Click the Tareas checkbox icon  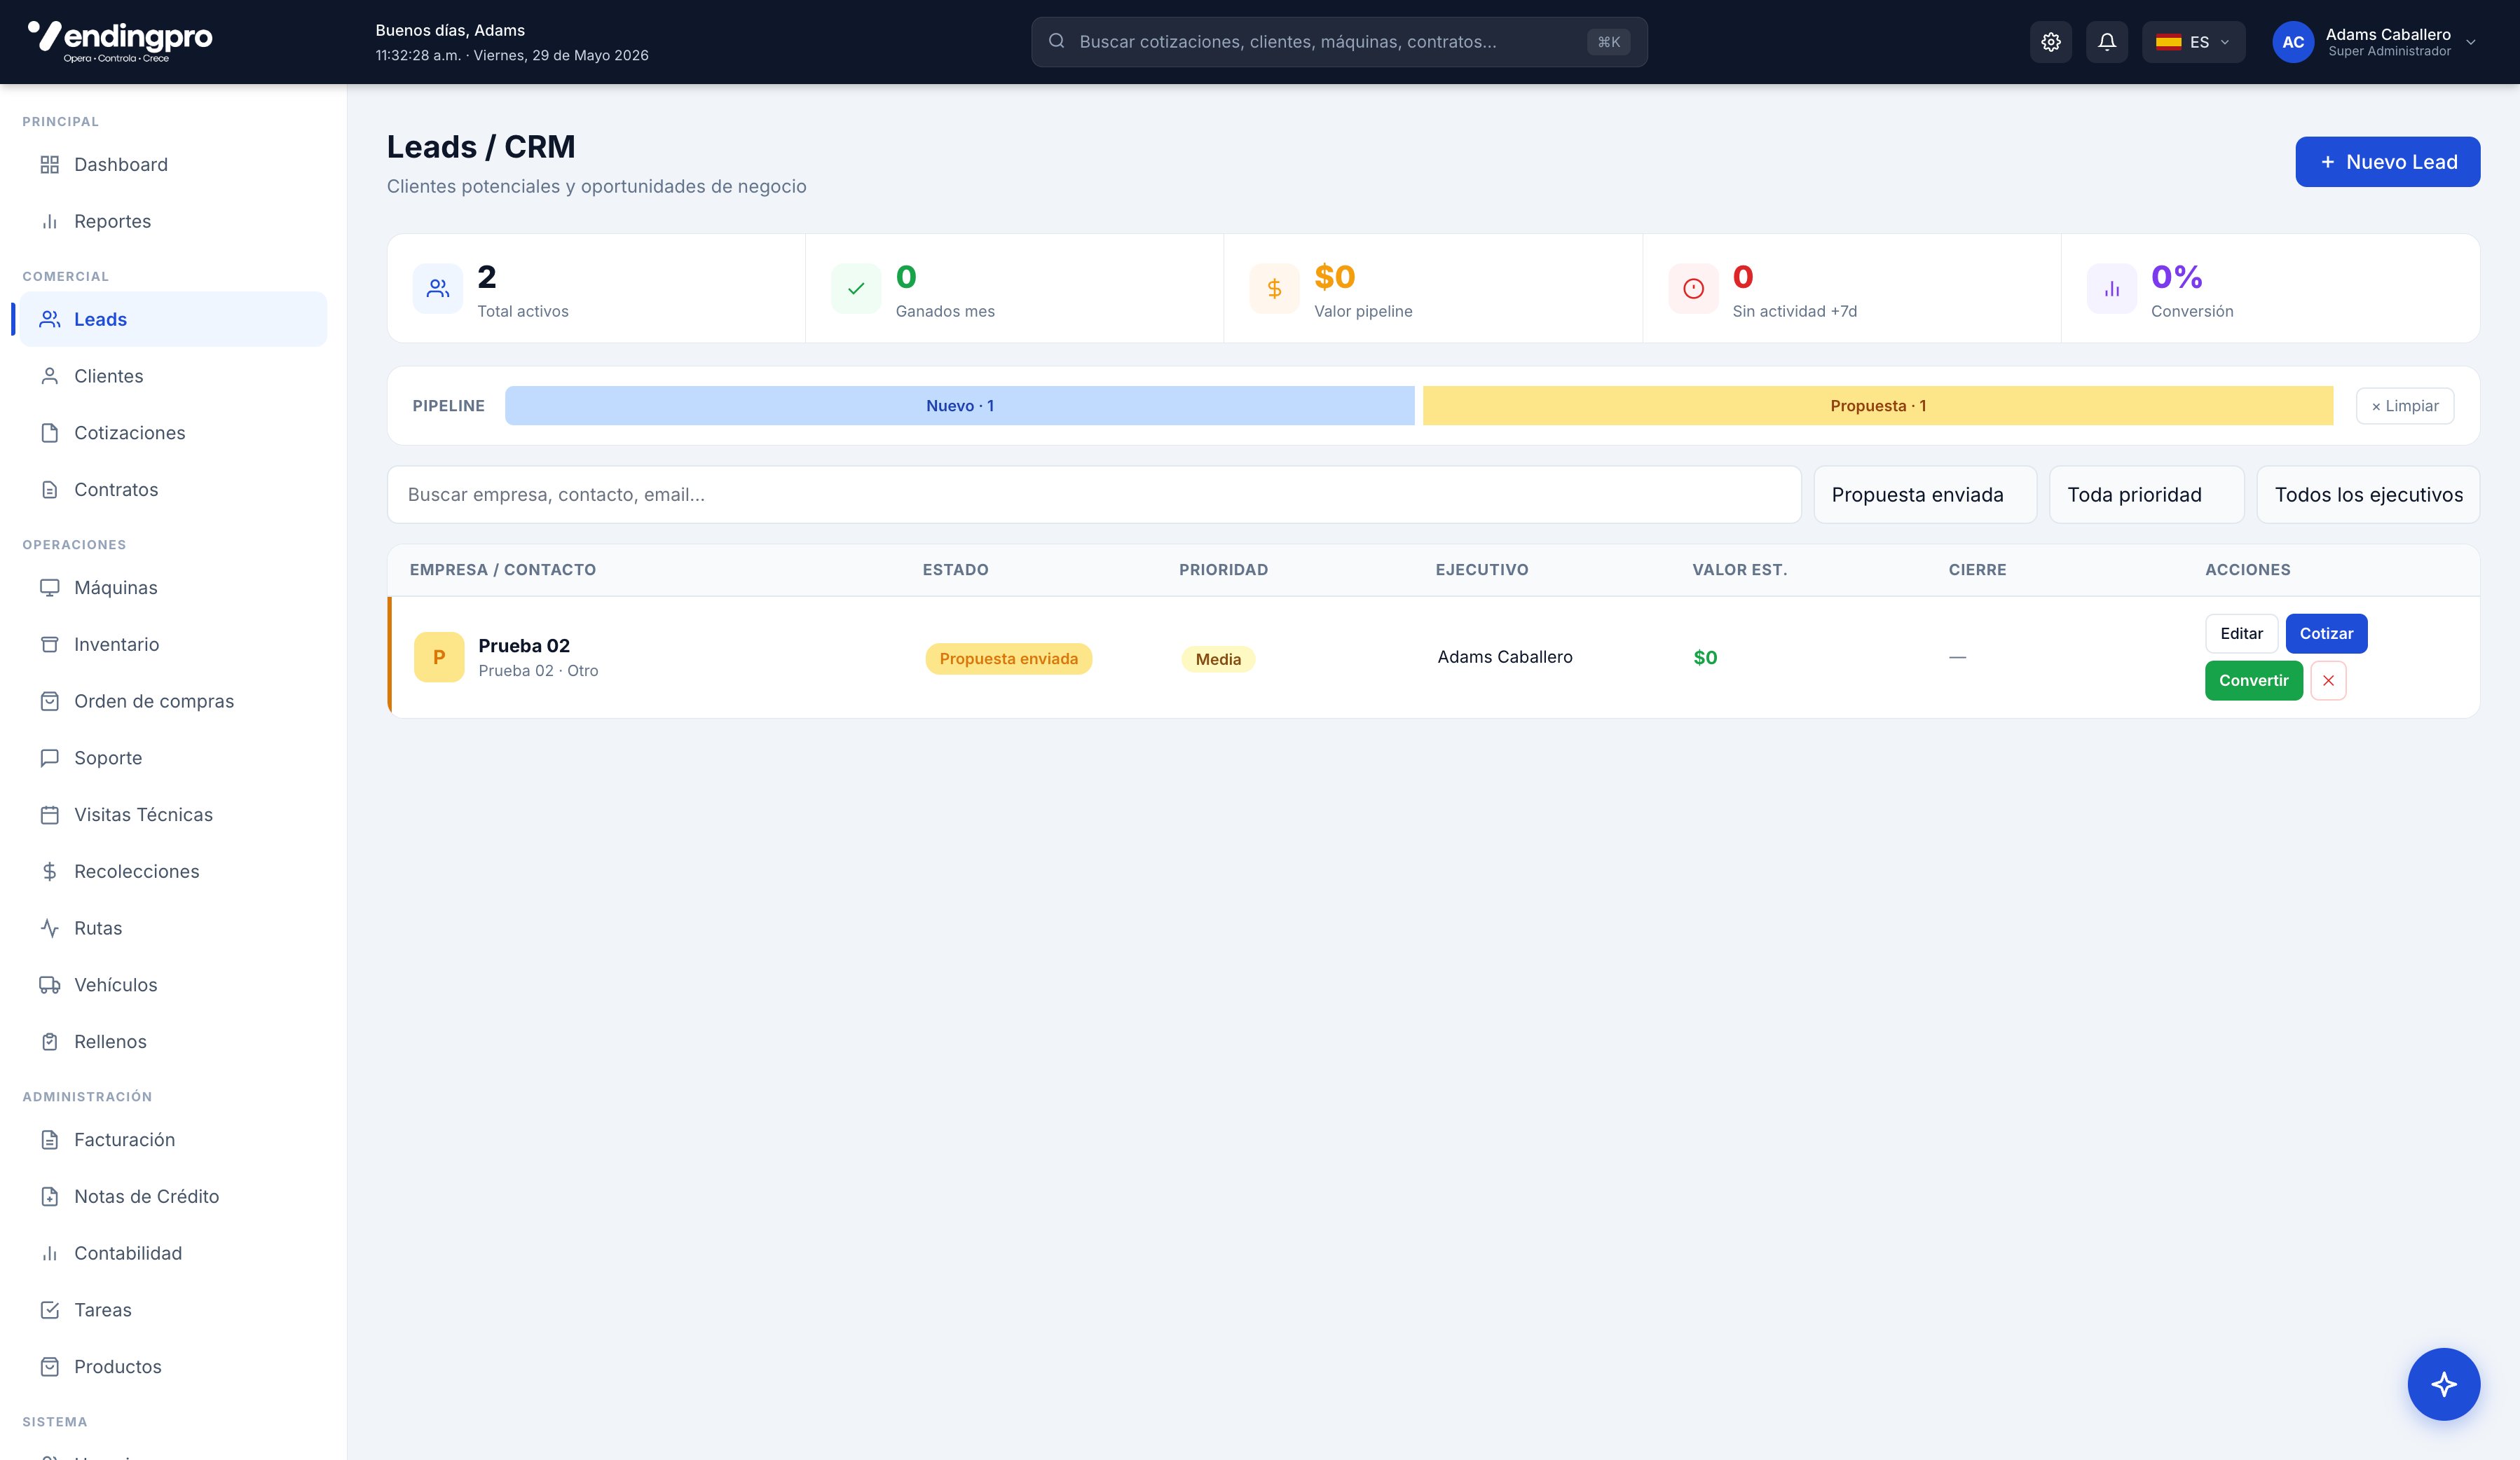(x=50, y=1310)
